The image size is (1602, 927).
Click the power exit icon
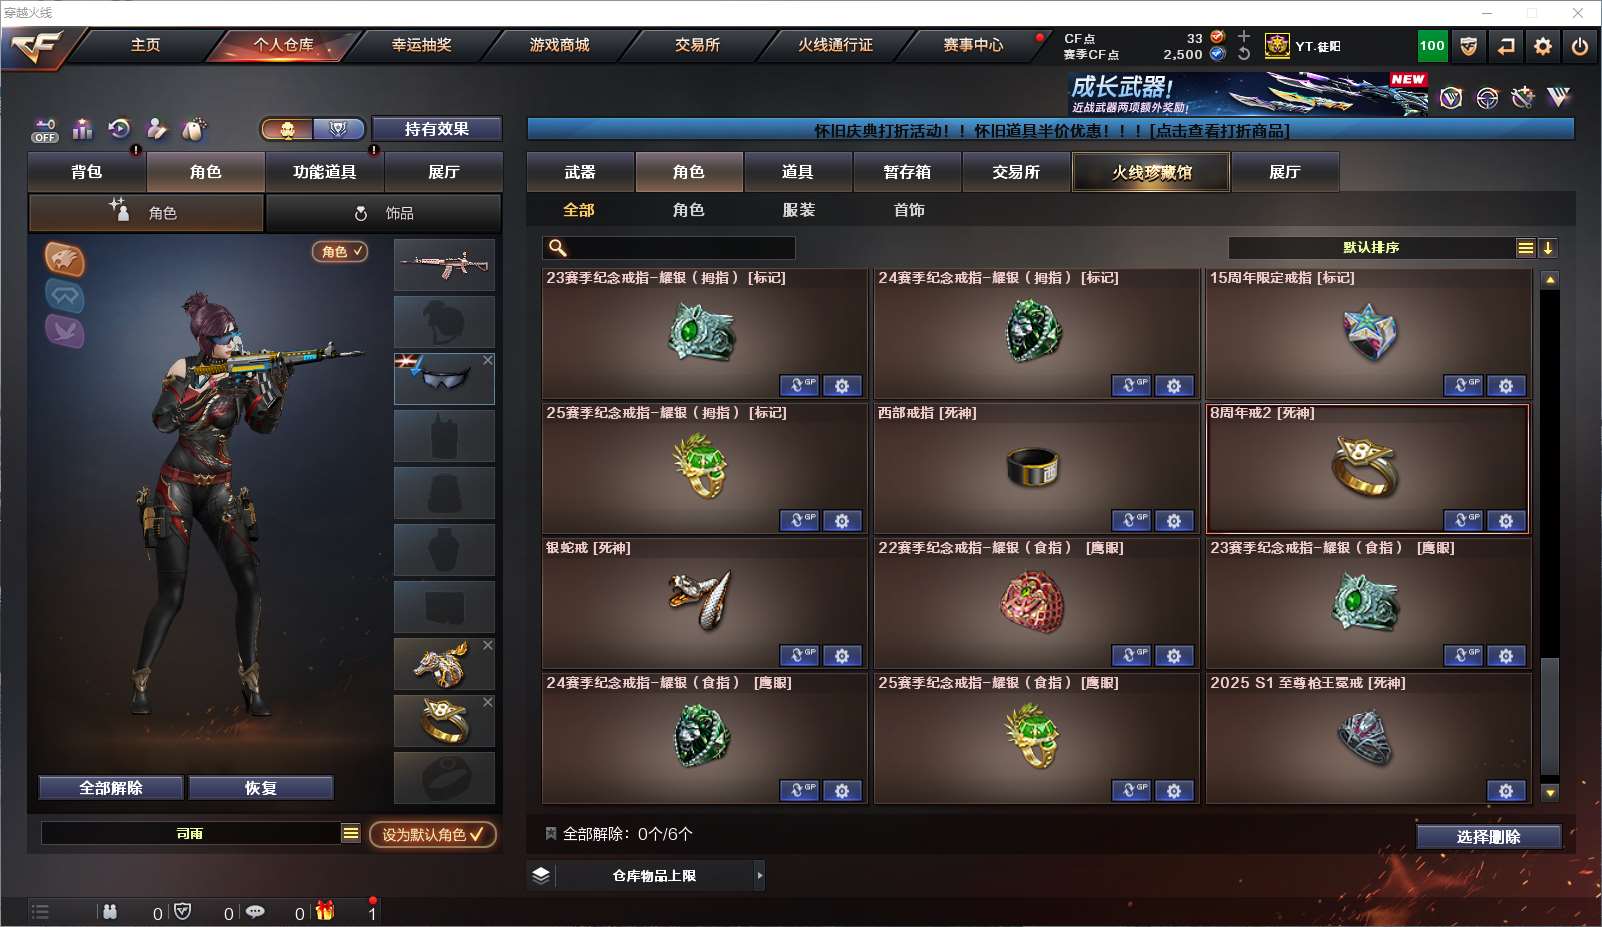(1579, 46)
